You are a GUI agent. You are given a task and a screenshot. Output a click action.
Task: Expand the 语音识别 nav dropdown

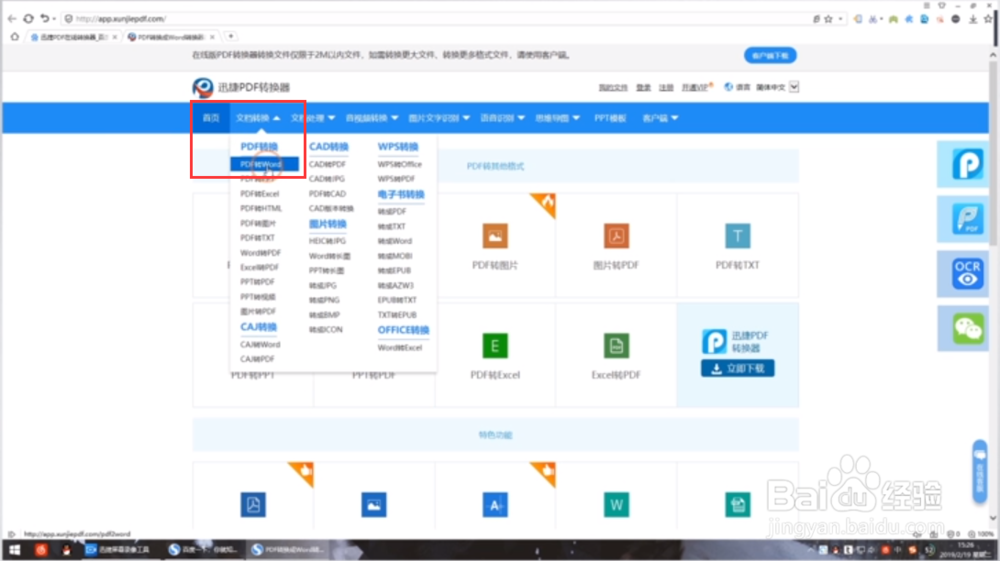pyautogui.click(x=502, y=118)
